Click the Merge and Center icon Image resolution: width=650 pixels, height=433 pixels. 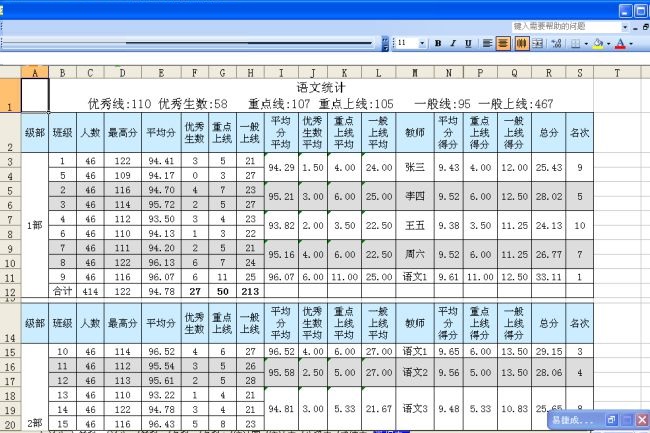538,43
